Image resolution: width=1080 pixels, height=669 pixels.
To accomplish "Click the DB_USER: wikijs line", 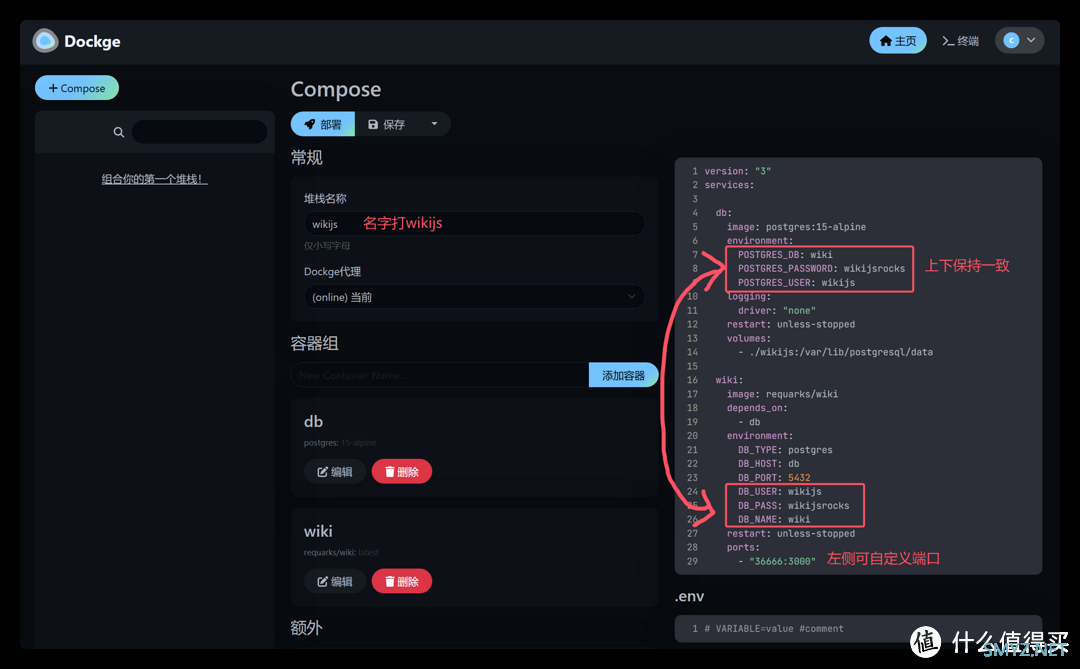I will click(779, 491).
